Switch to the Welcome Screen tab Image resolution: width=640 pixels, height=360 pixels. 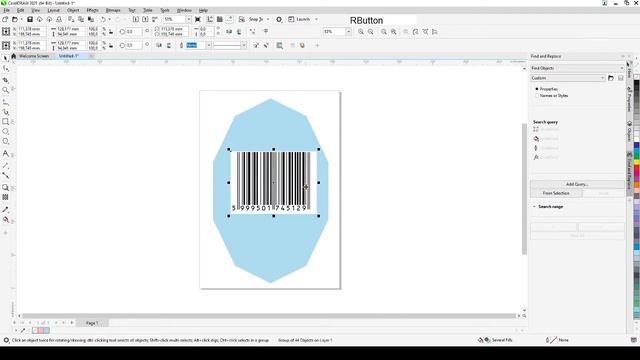34,56
